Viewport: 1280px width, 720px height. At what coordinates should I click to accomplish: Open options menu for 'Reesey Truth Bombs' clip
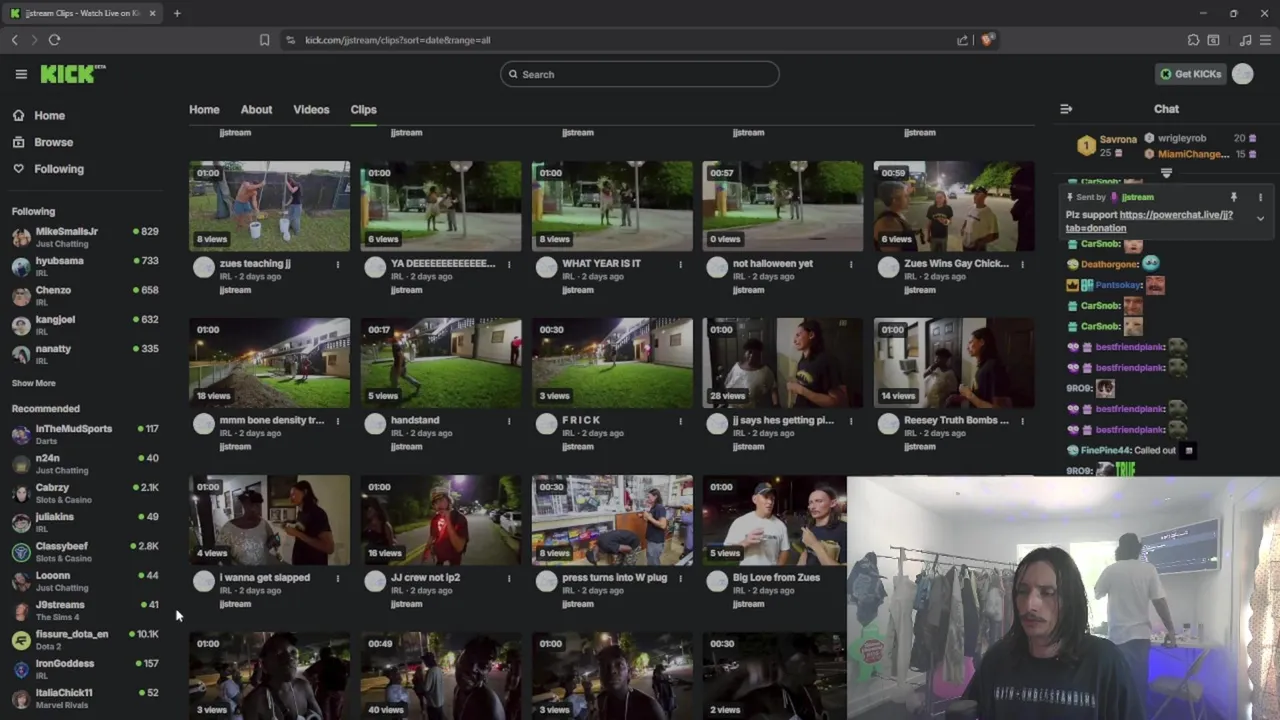[x=1022, y=422]
